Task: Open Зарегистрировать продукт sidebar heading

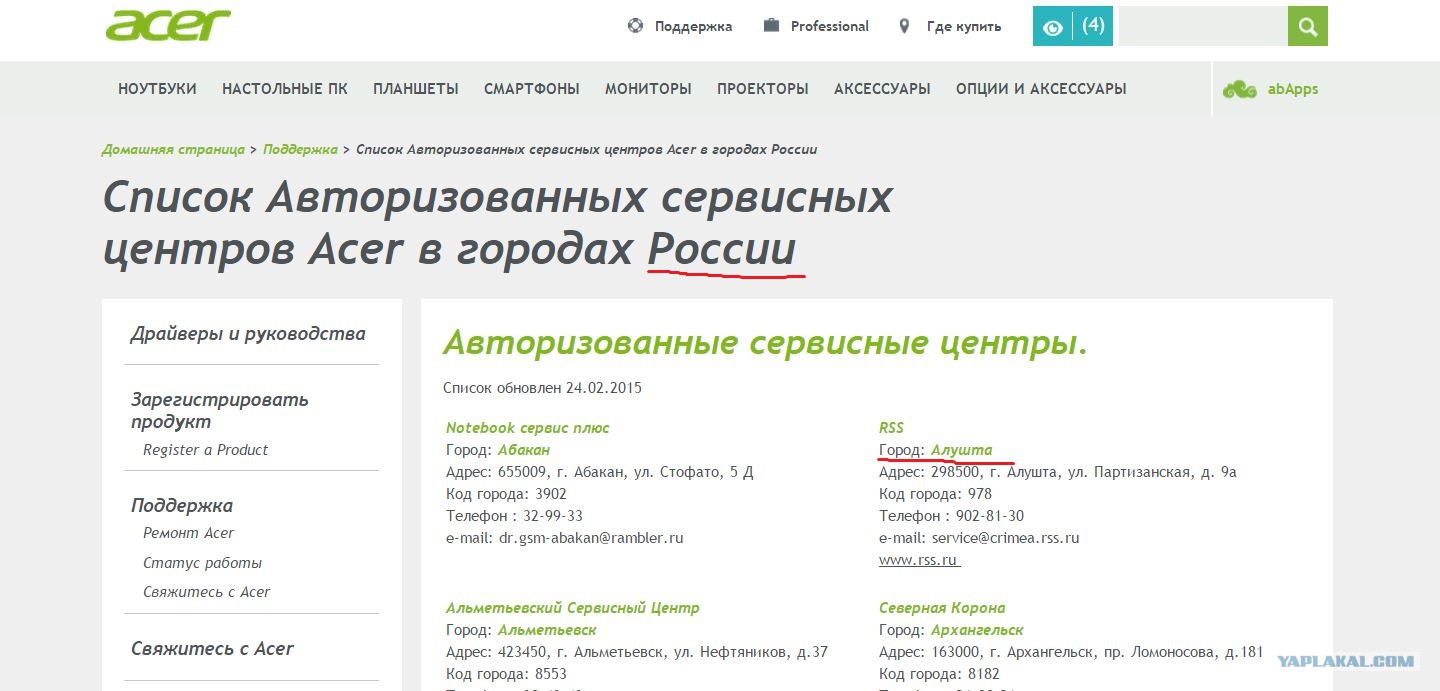Action: pos(220,410)
